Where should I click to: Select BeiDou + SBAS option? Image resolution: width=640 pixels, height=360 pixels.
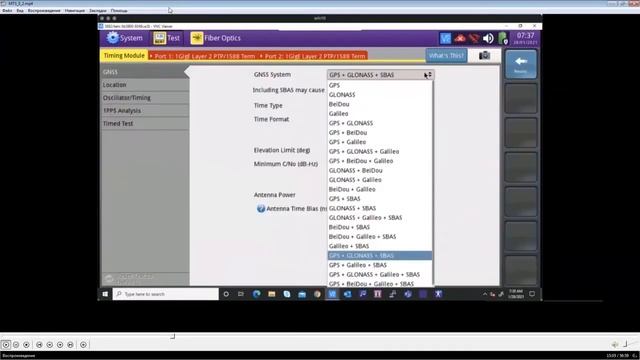click(380, 227)
